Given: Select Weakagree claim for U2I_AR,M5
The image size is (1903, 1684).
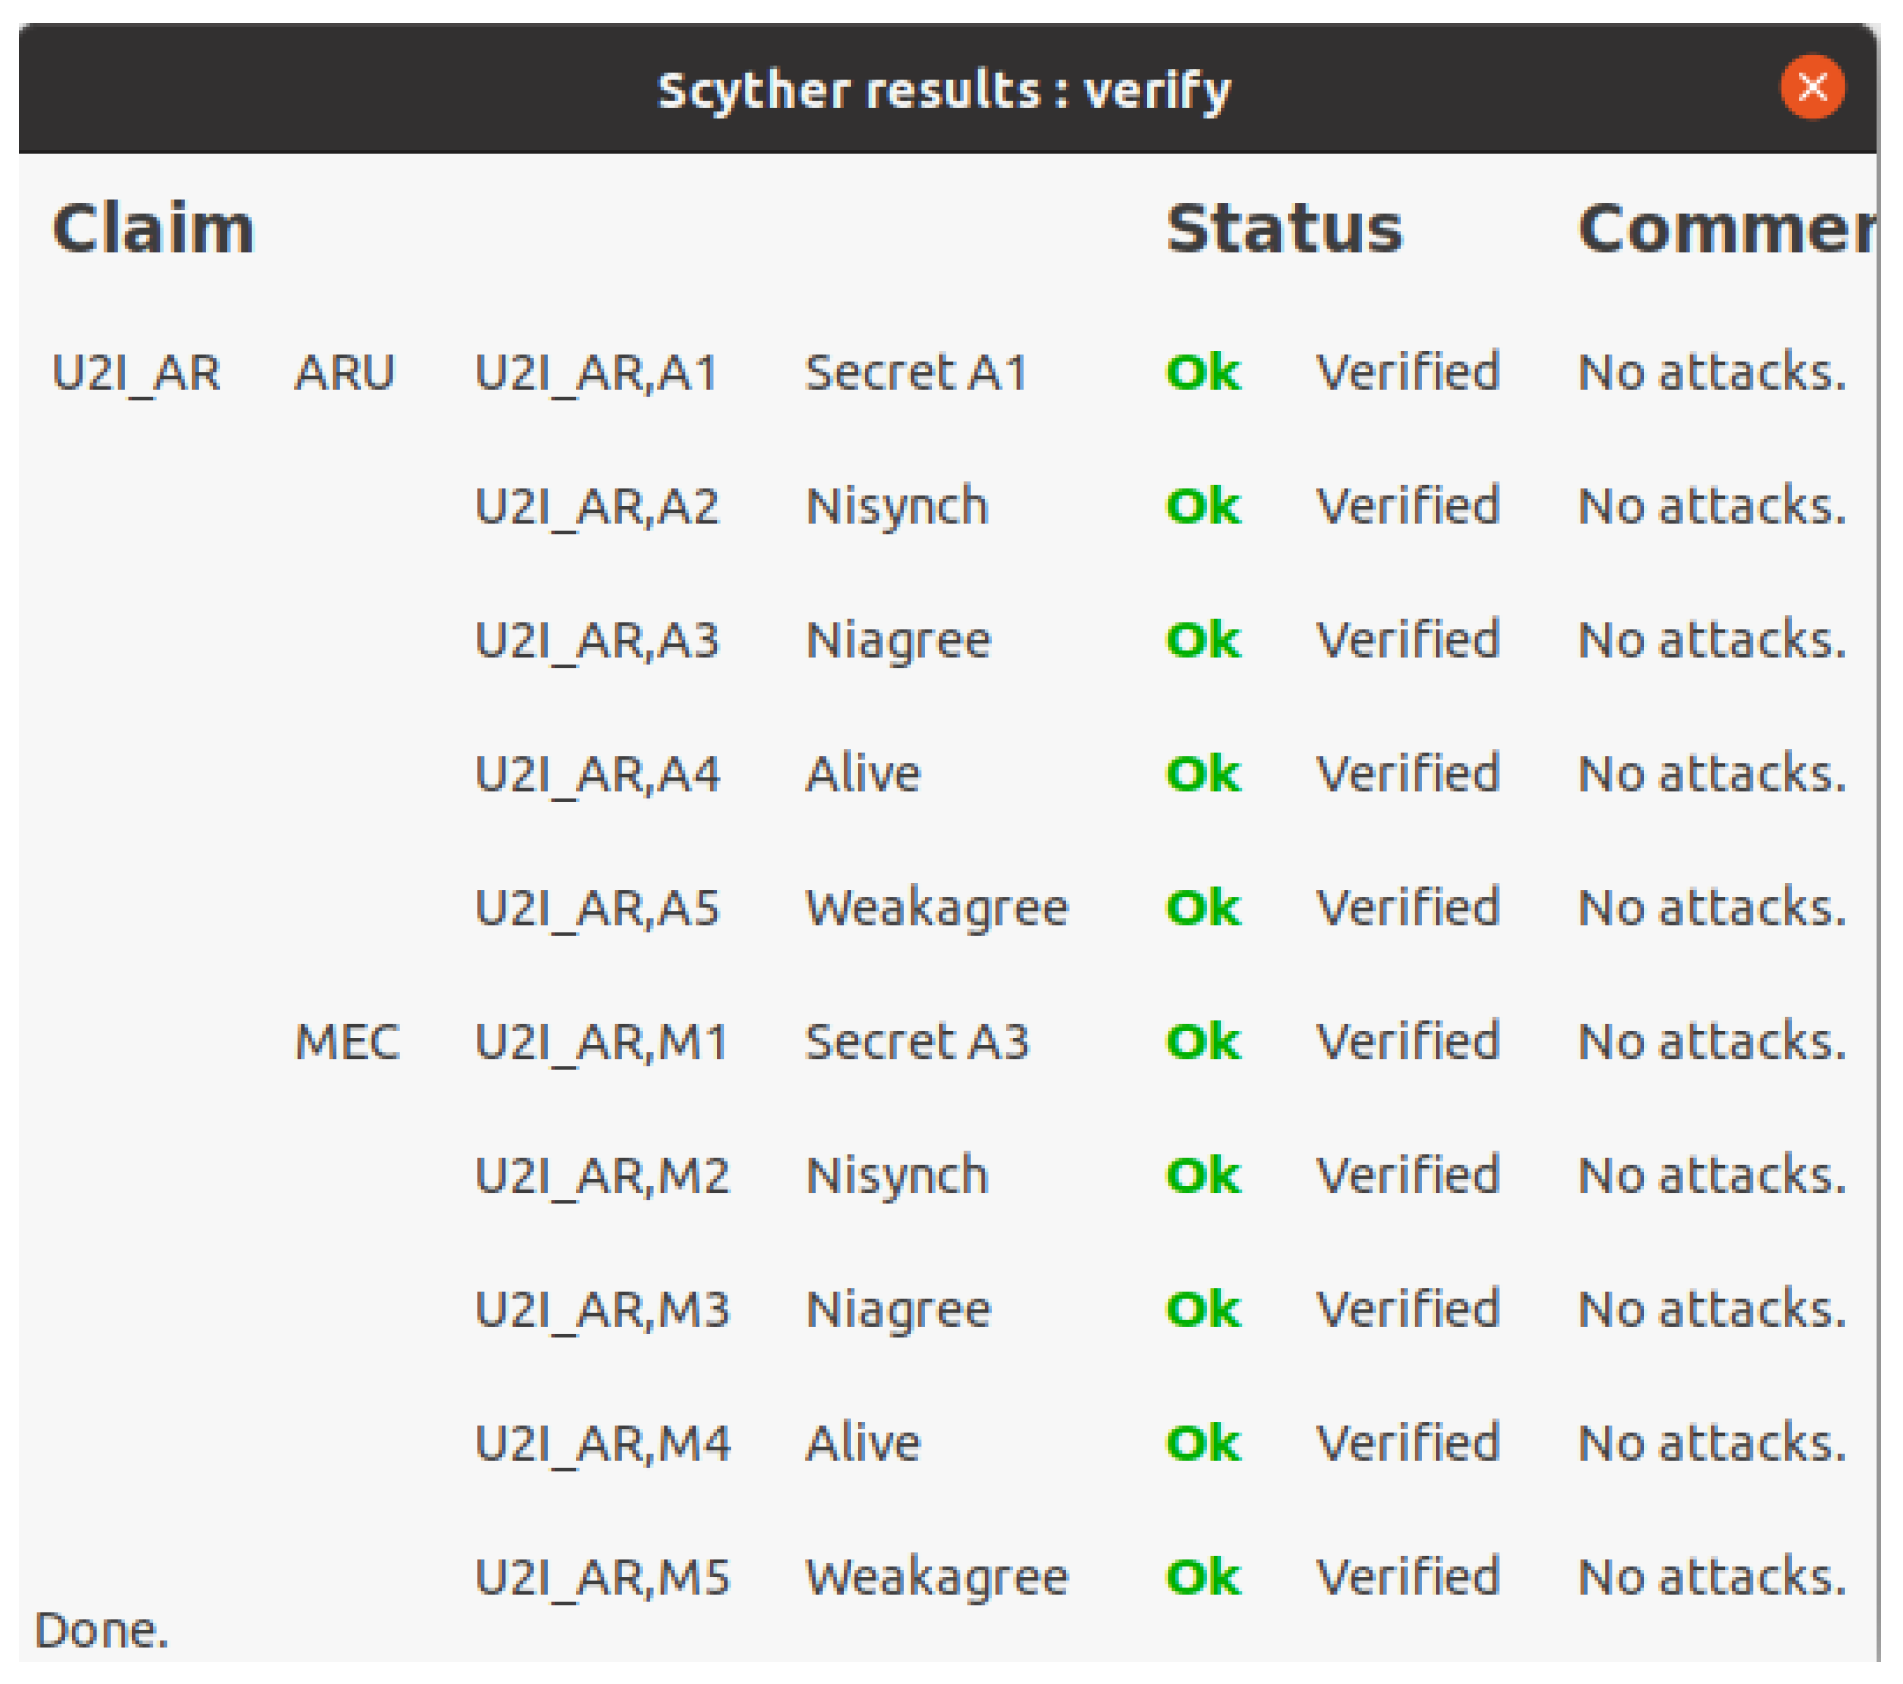Looking at the screenshot, I should click(937, 1577).
